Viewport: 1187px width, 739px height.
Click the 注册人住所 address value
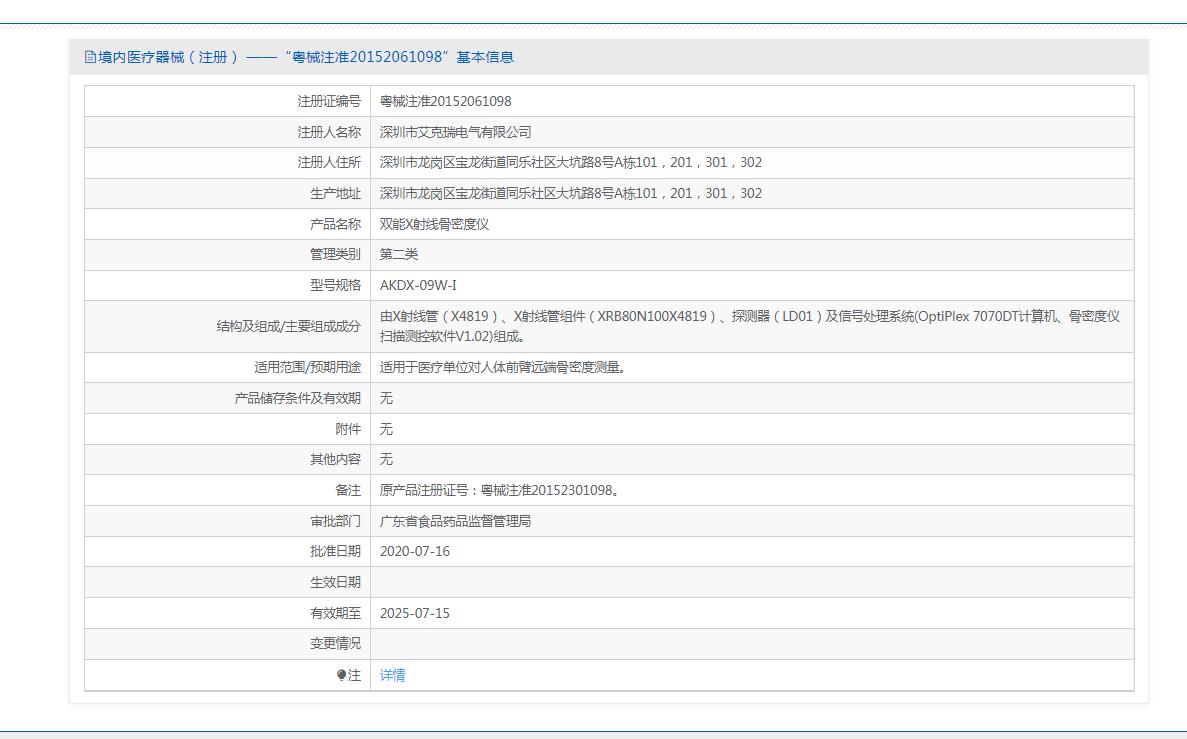(x=571, y=163)
